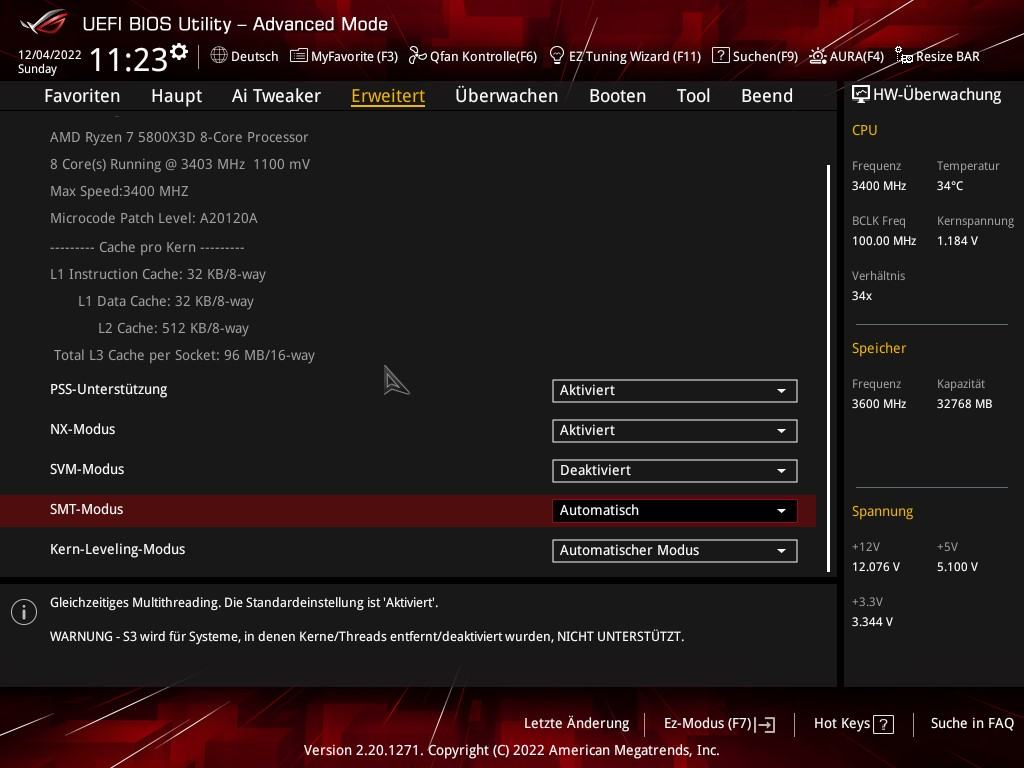1024x768 pixels.
Task: Click +3.3V value 3.344 V
Action: [x=872, y=622]
